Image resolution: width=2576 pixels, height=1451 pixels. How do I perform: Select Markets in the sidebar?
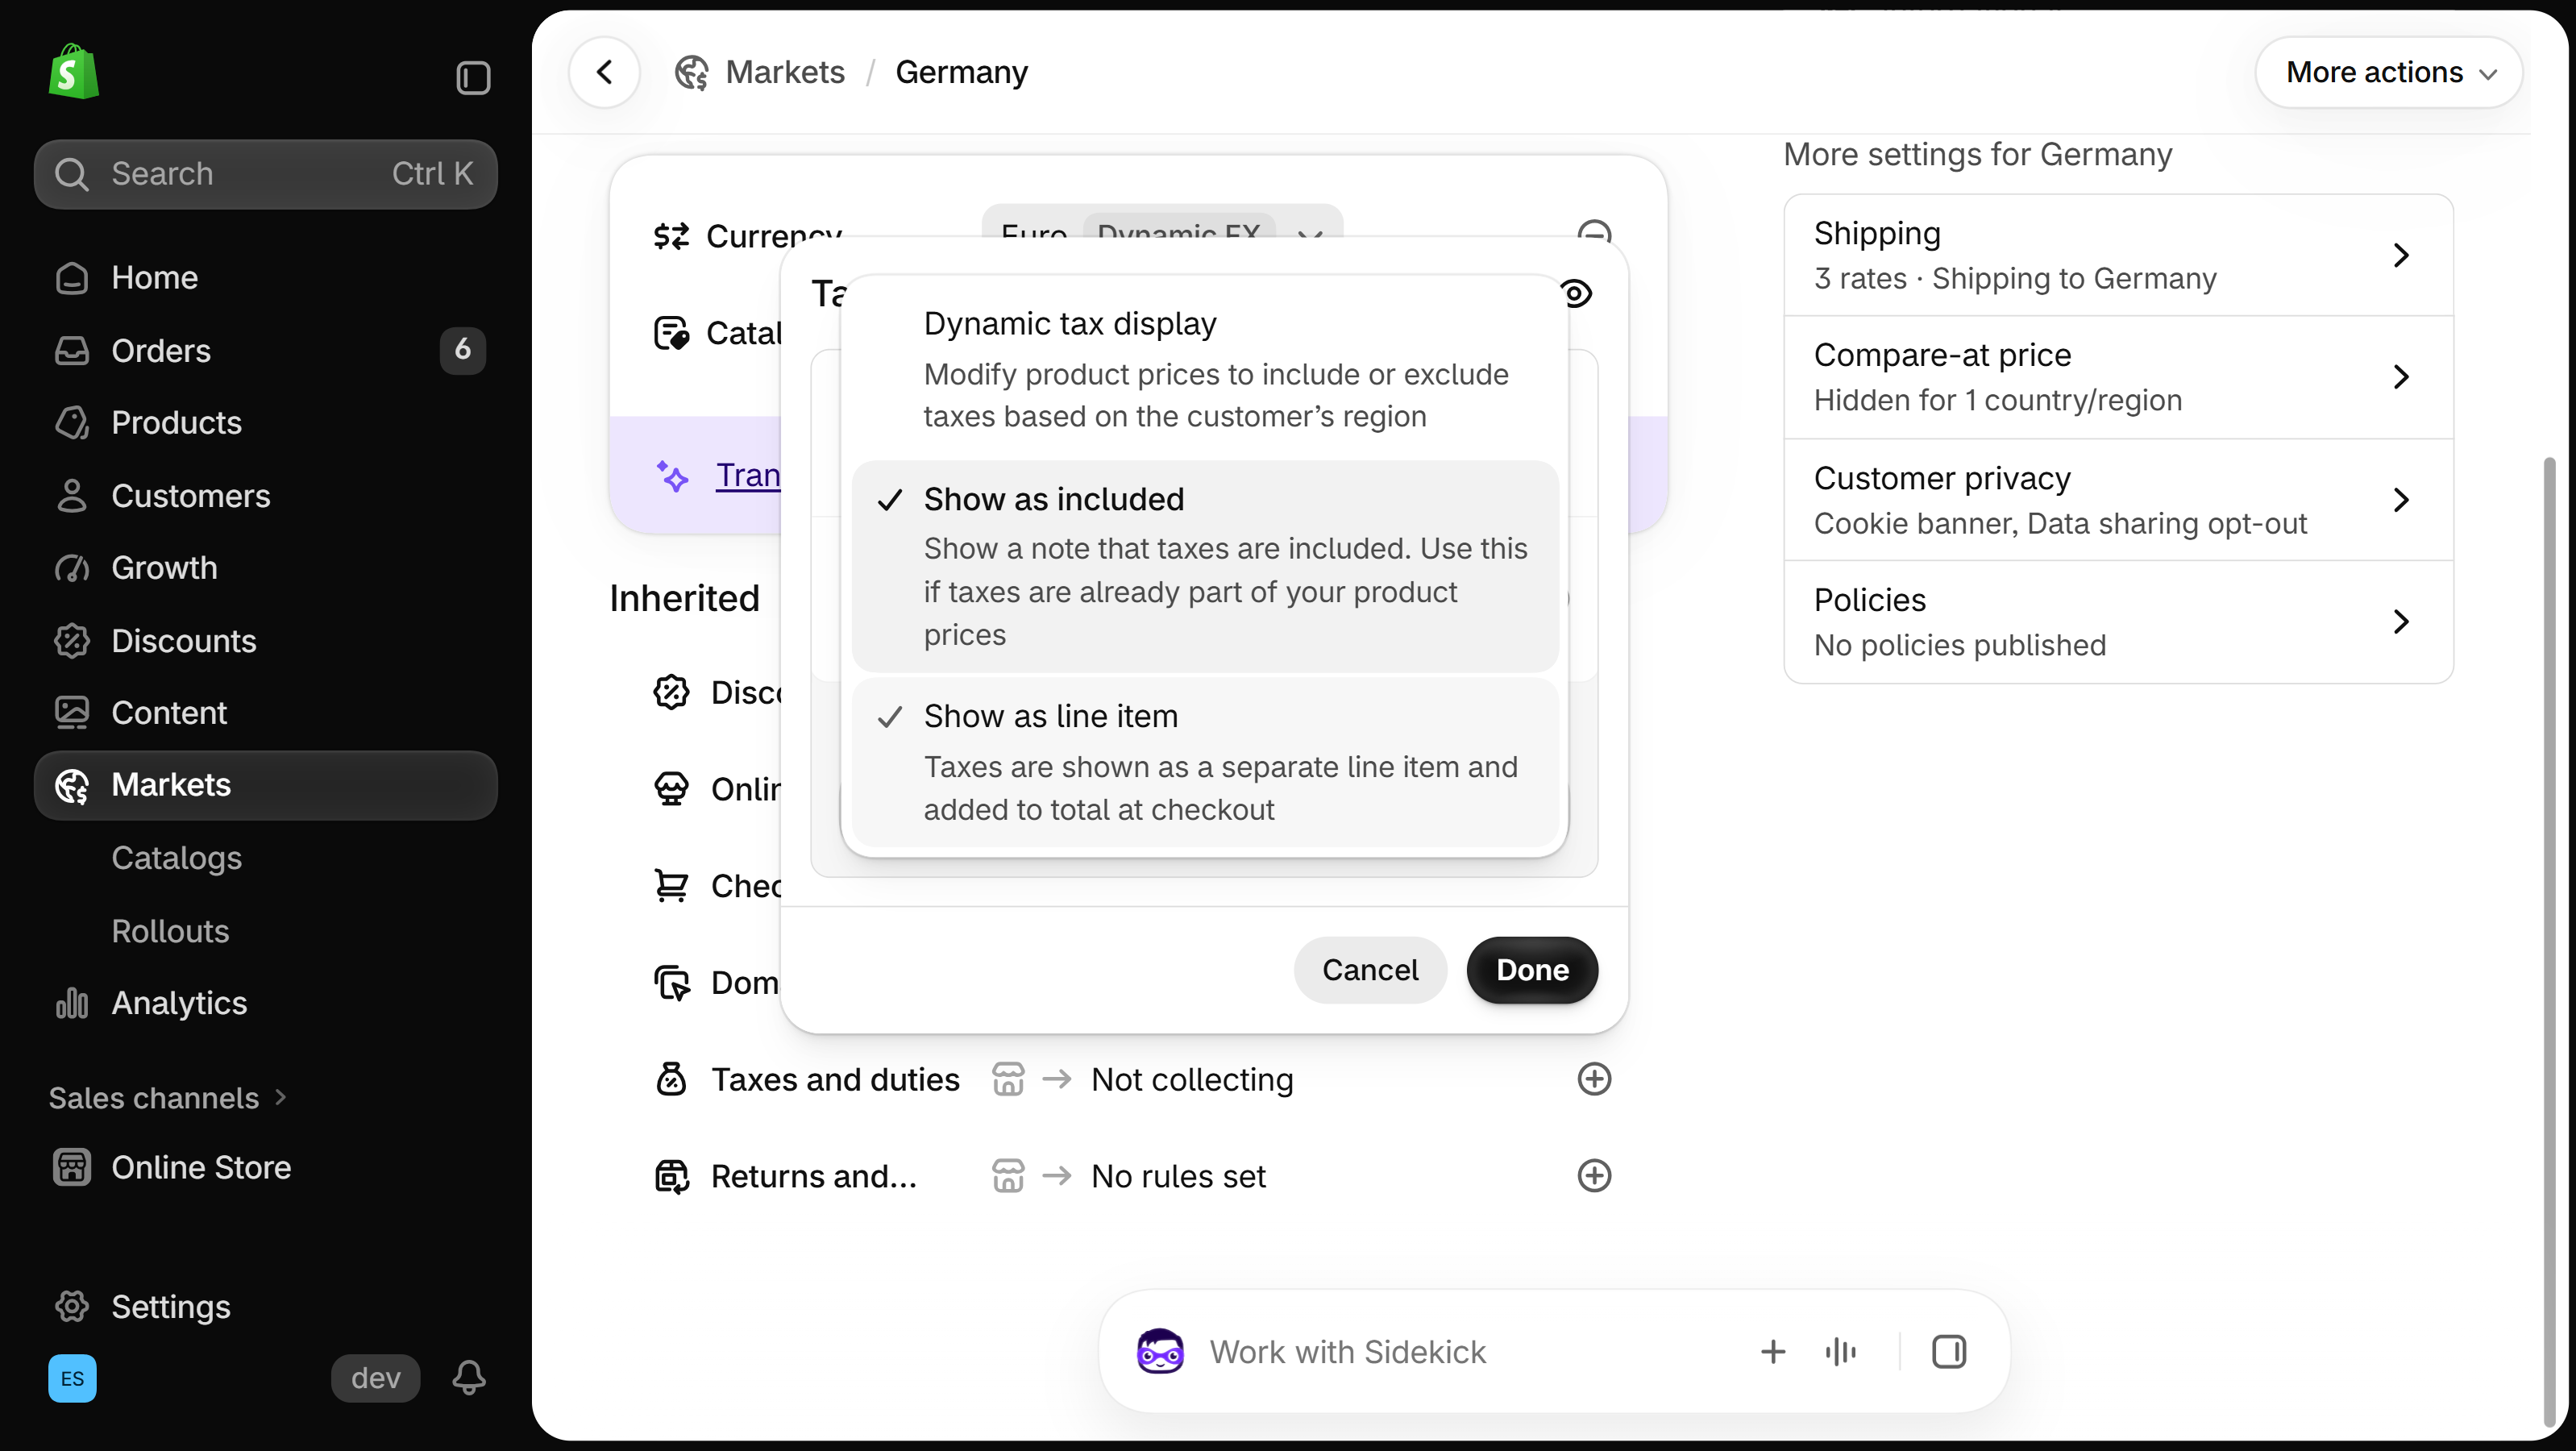click(265, 785)
